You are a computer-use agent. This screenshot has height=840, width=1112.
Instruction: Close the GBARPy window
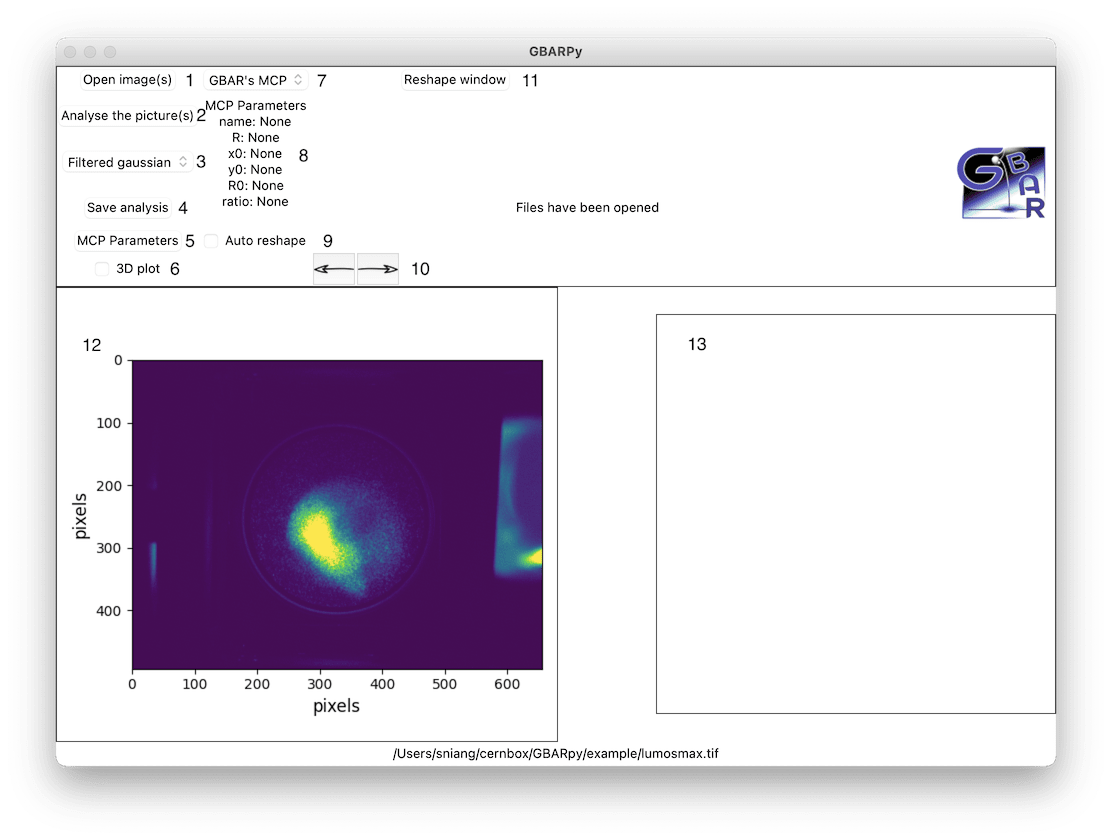coord(70,52)
